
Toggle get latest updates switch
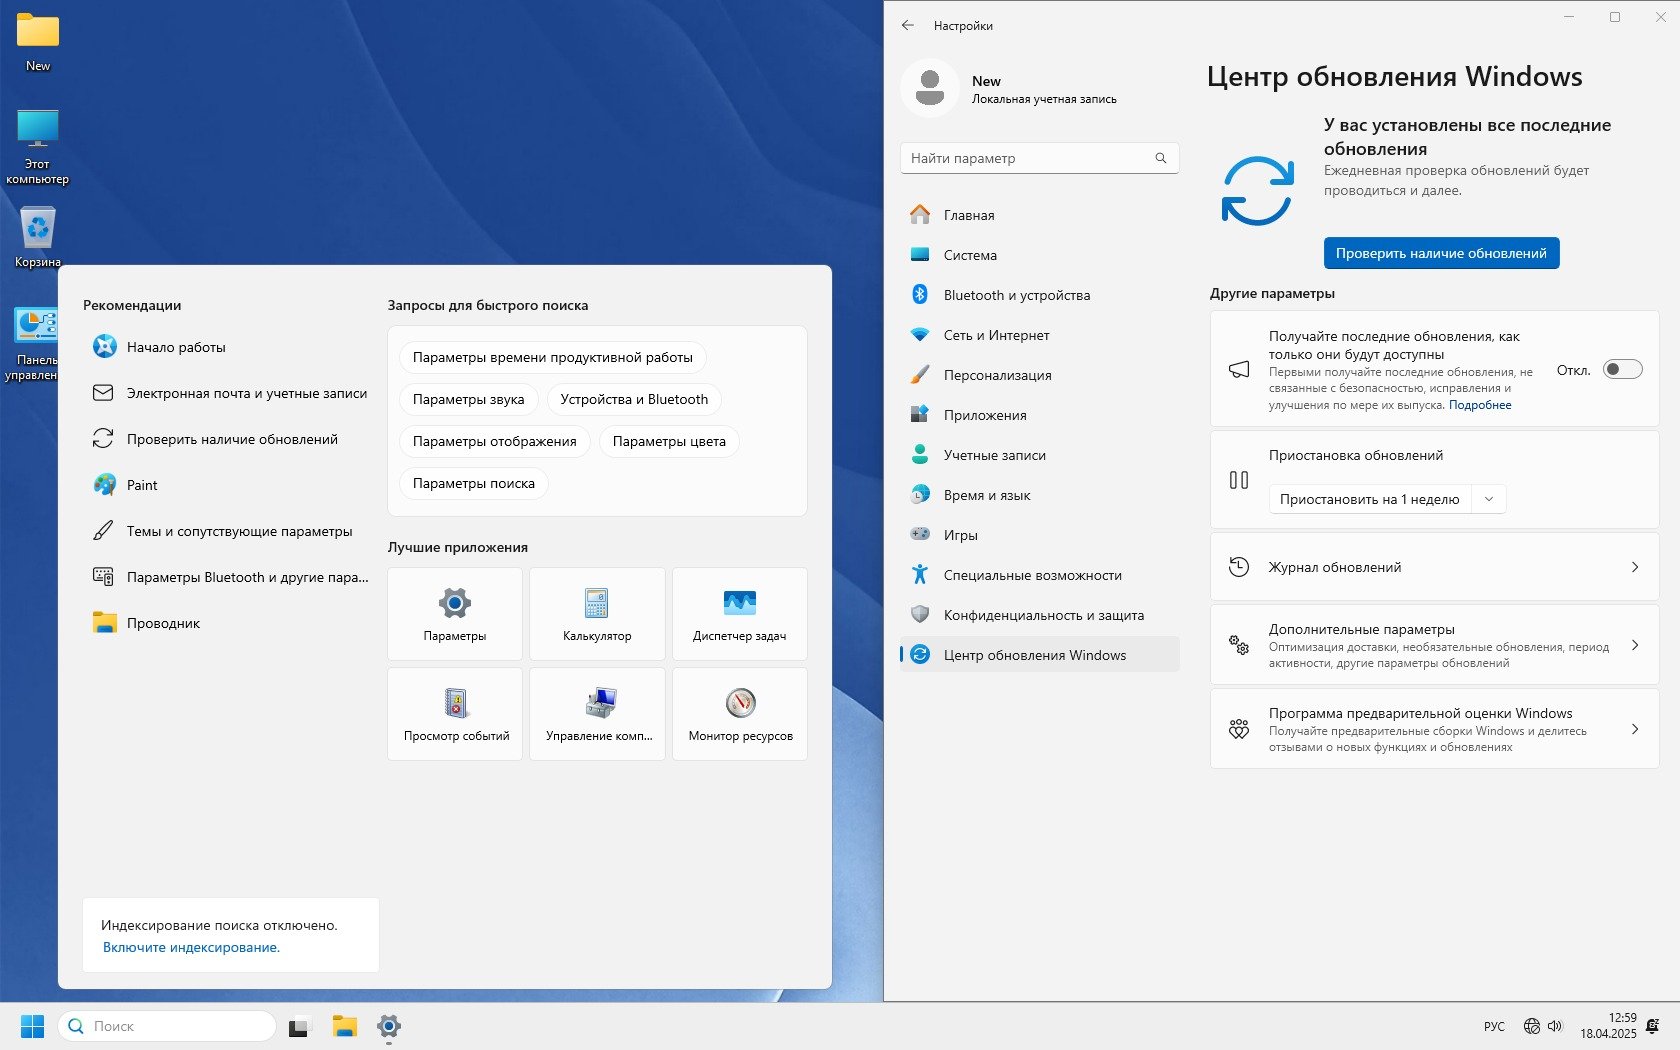pyautogui.click(x=1622, y=370)
